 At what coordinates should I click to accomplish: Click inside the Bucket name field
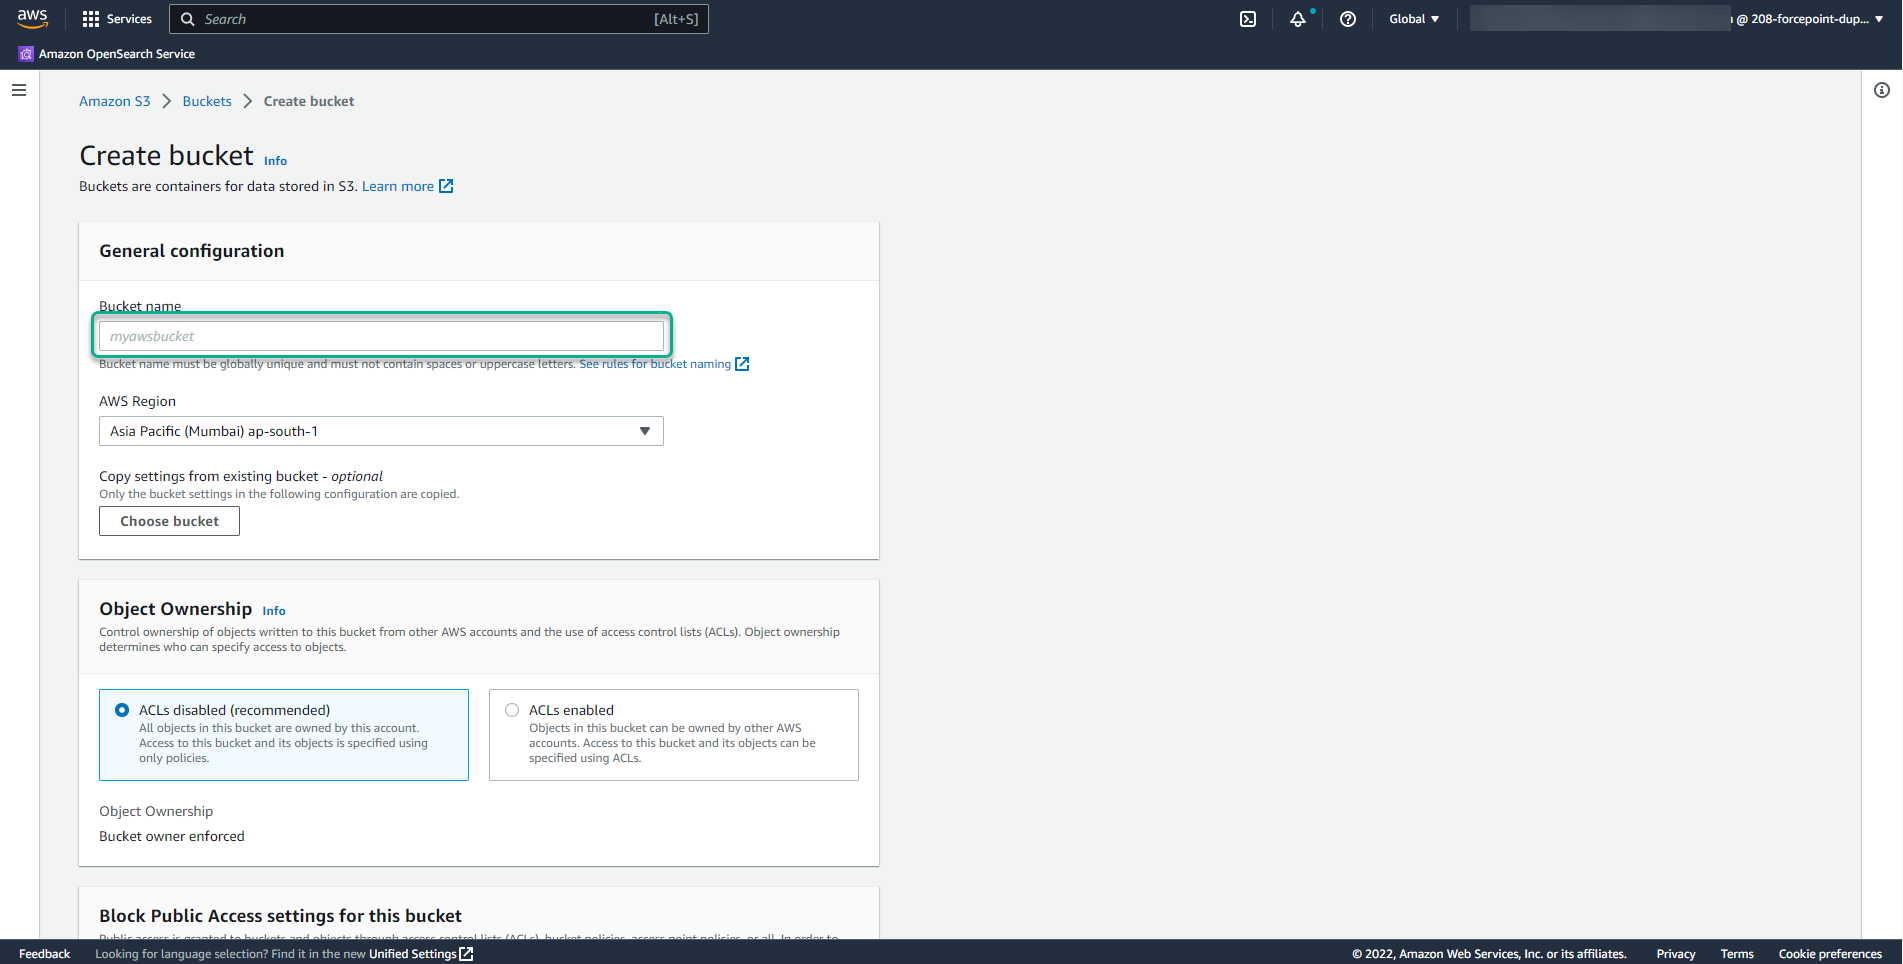tap(381, 335)
